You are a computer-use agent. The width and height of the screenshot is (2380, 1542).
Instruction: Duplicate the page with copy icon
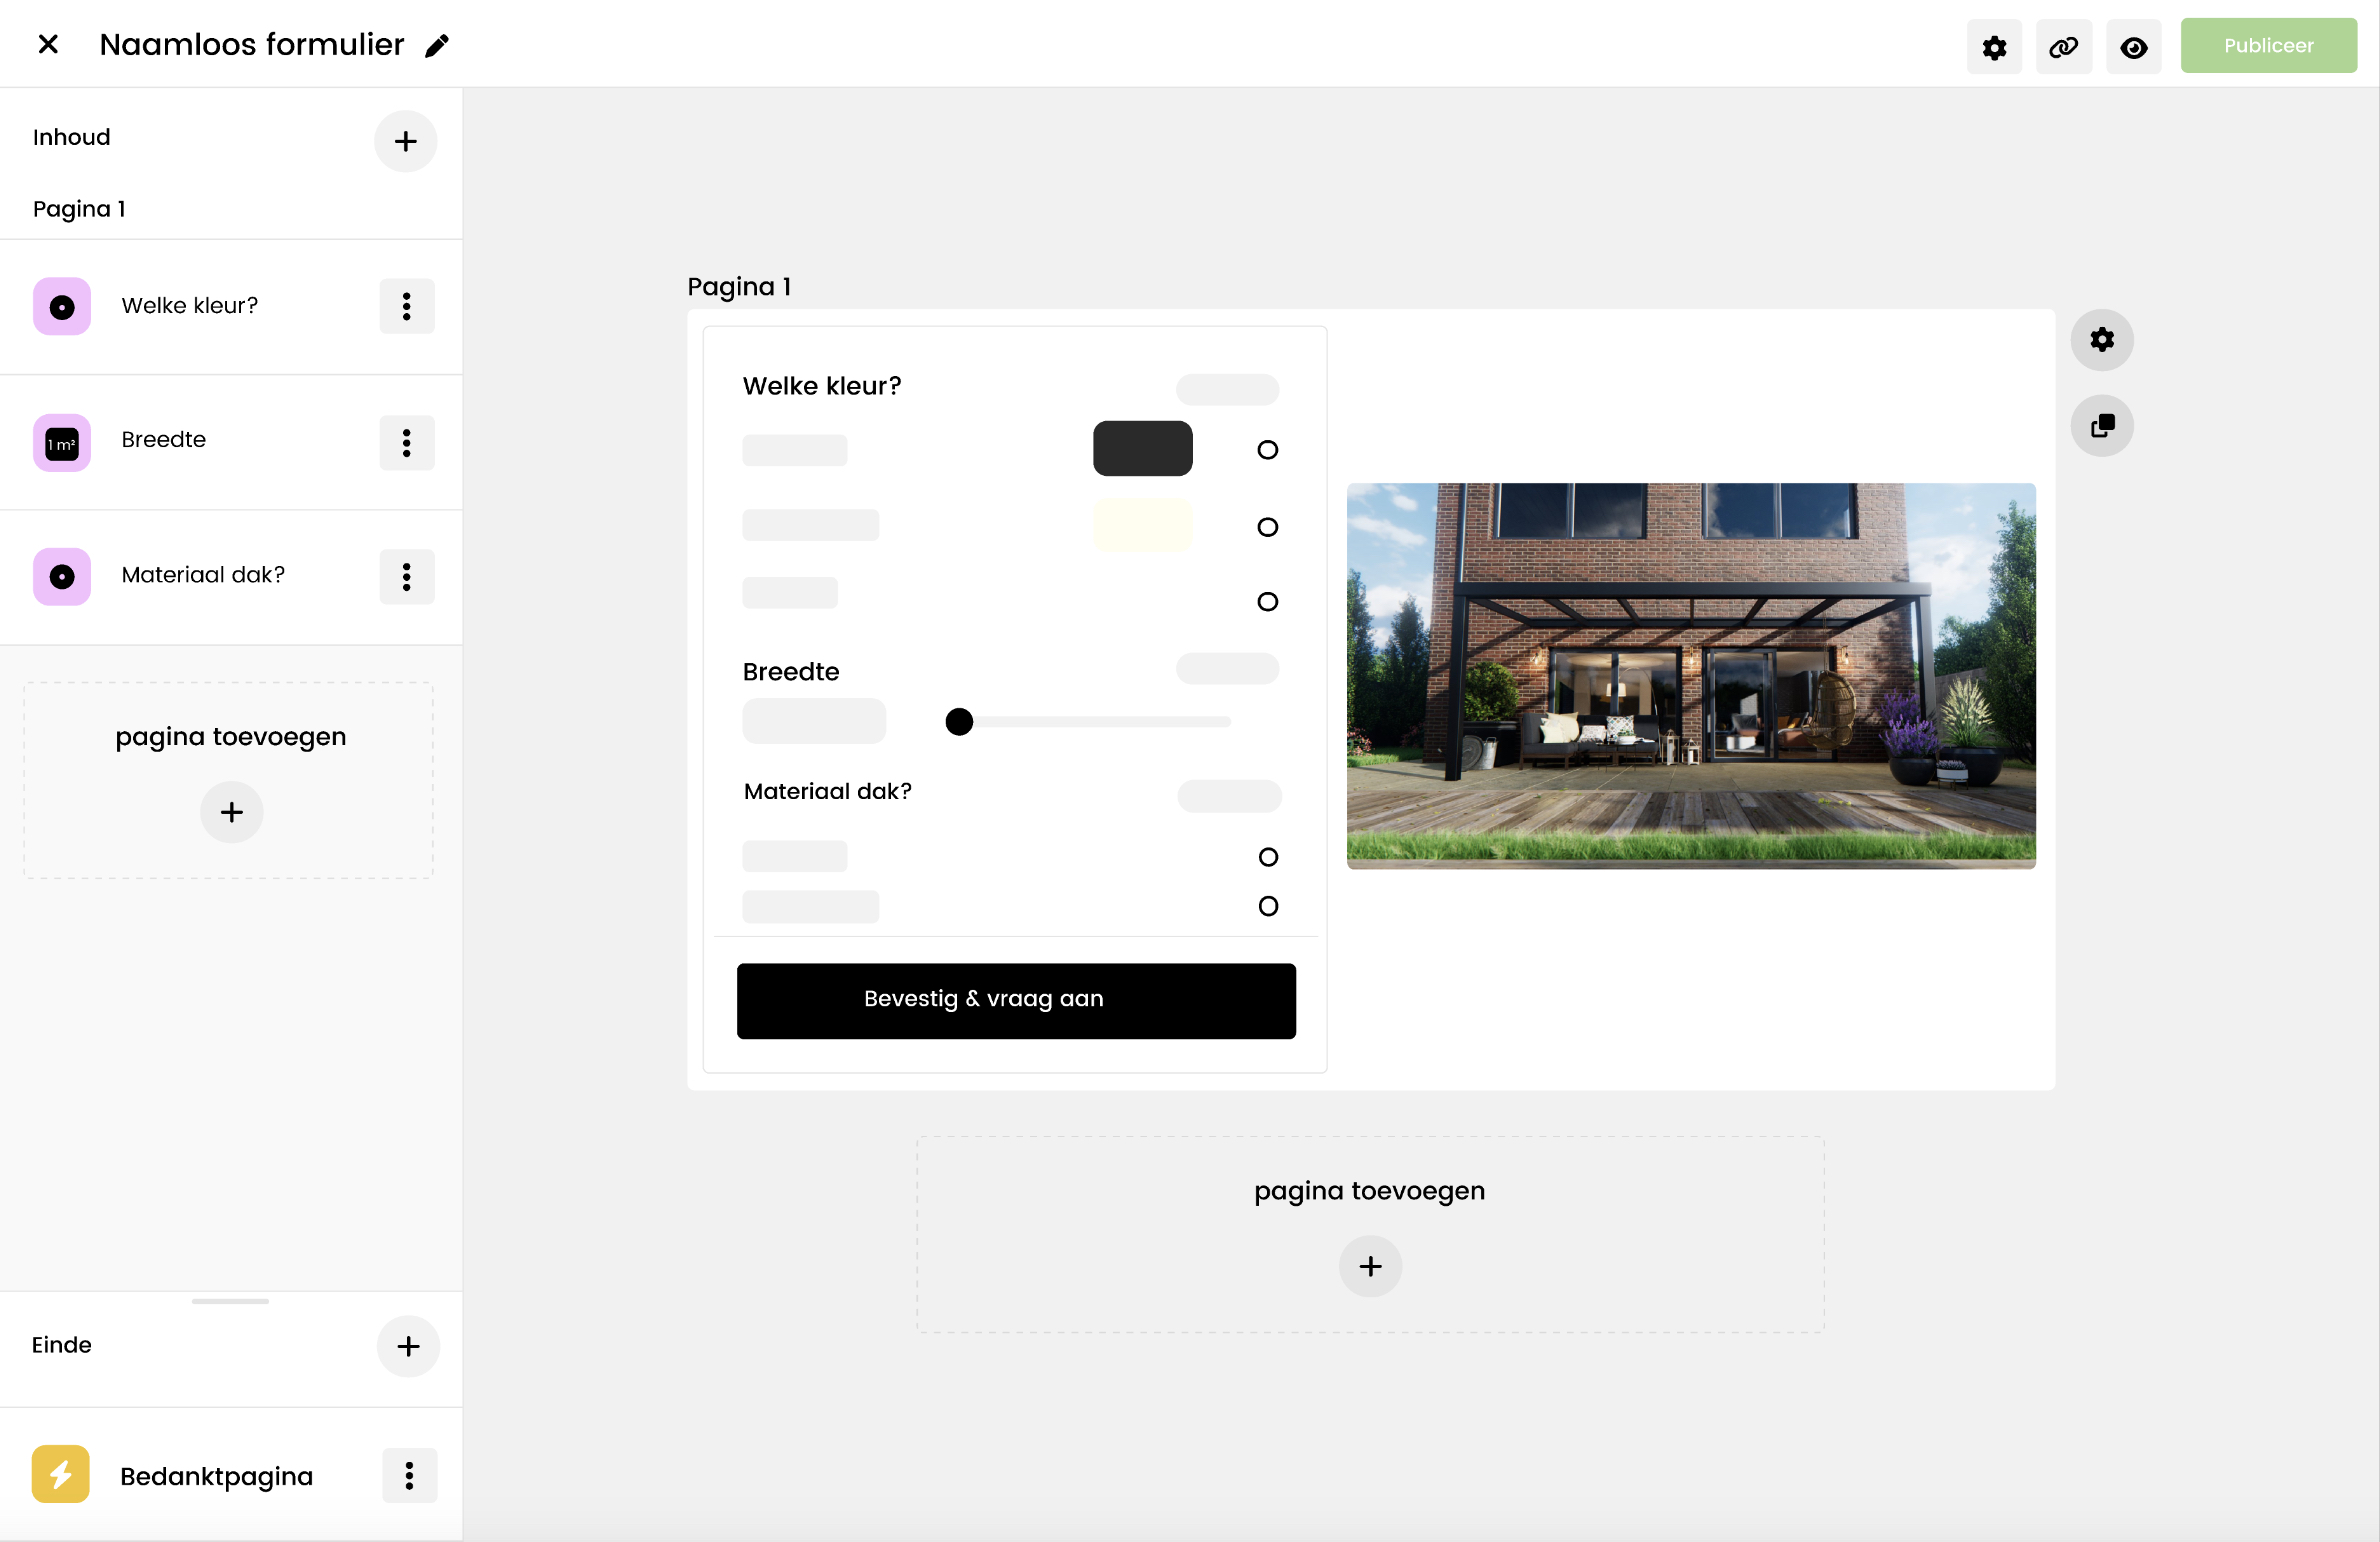pyautogui.click(x=2102, y=426)
